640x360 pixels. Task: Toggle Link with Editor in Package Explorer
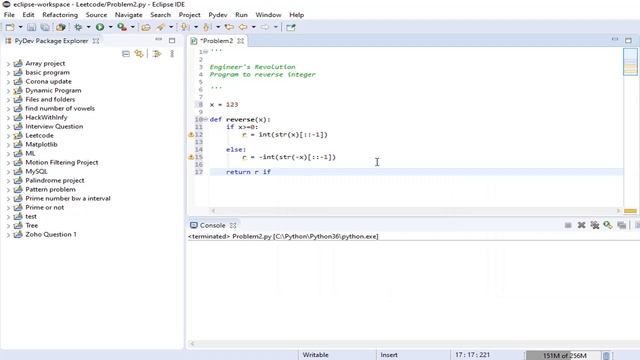pyautogui.click(x=139, y=54)
